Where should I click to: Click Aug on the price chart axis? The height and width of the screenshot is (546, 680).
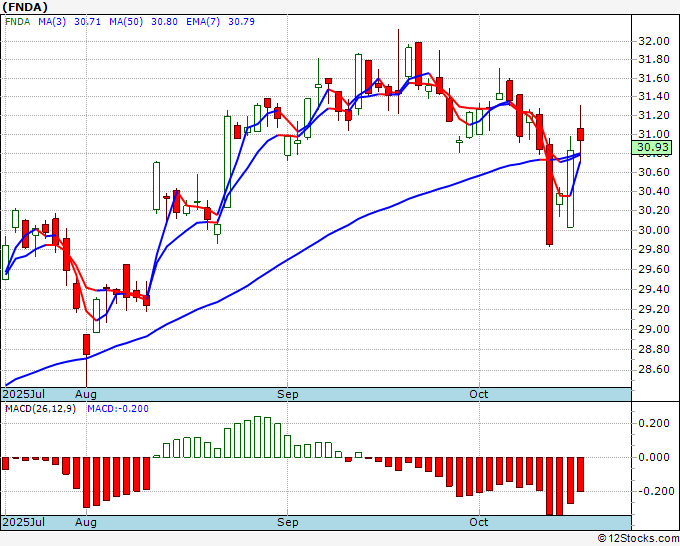85,394
